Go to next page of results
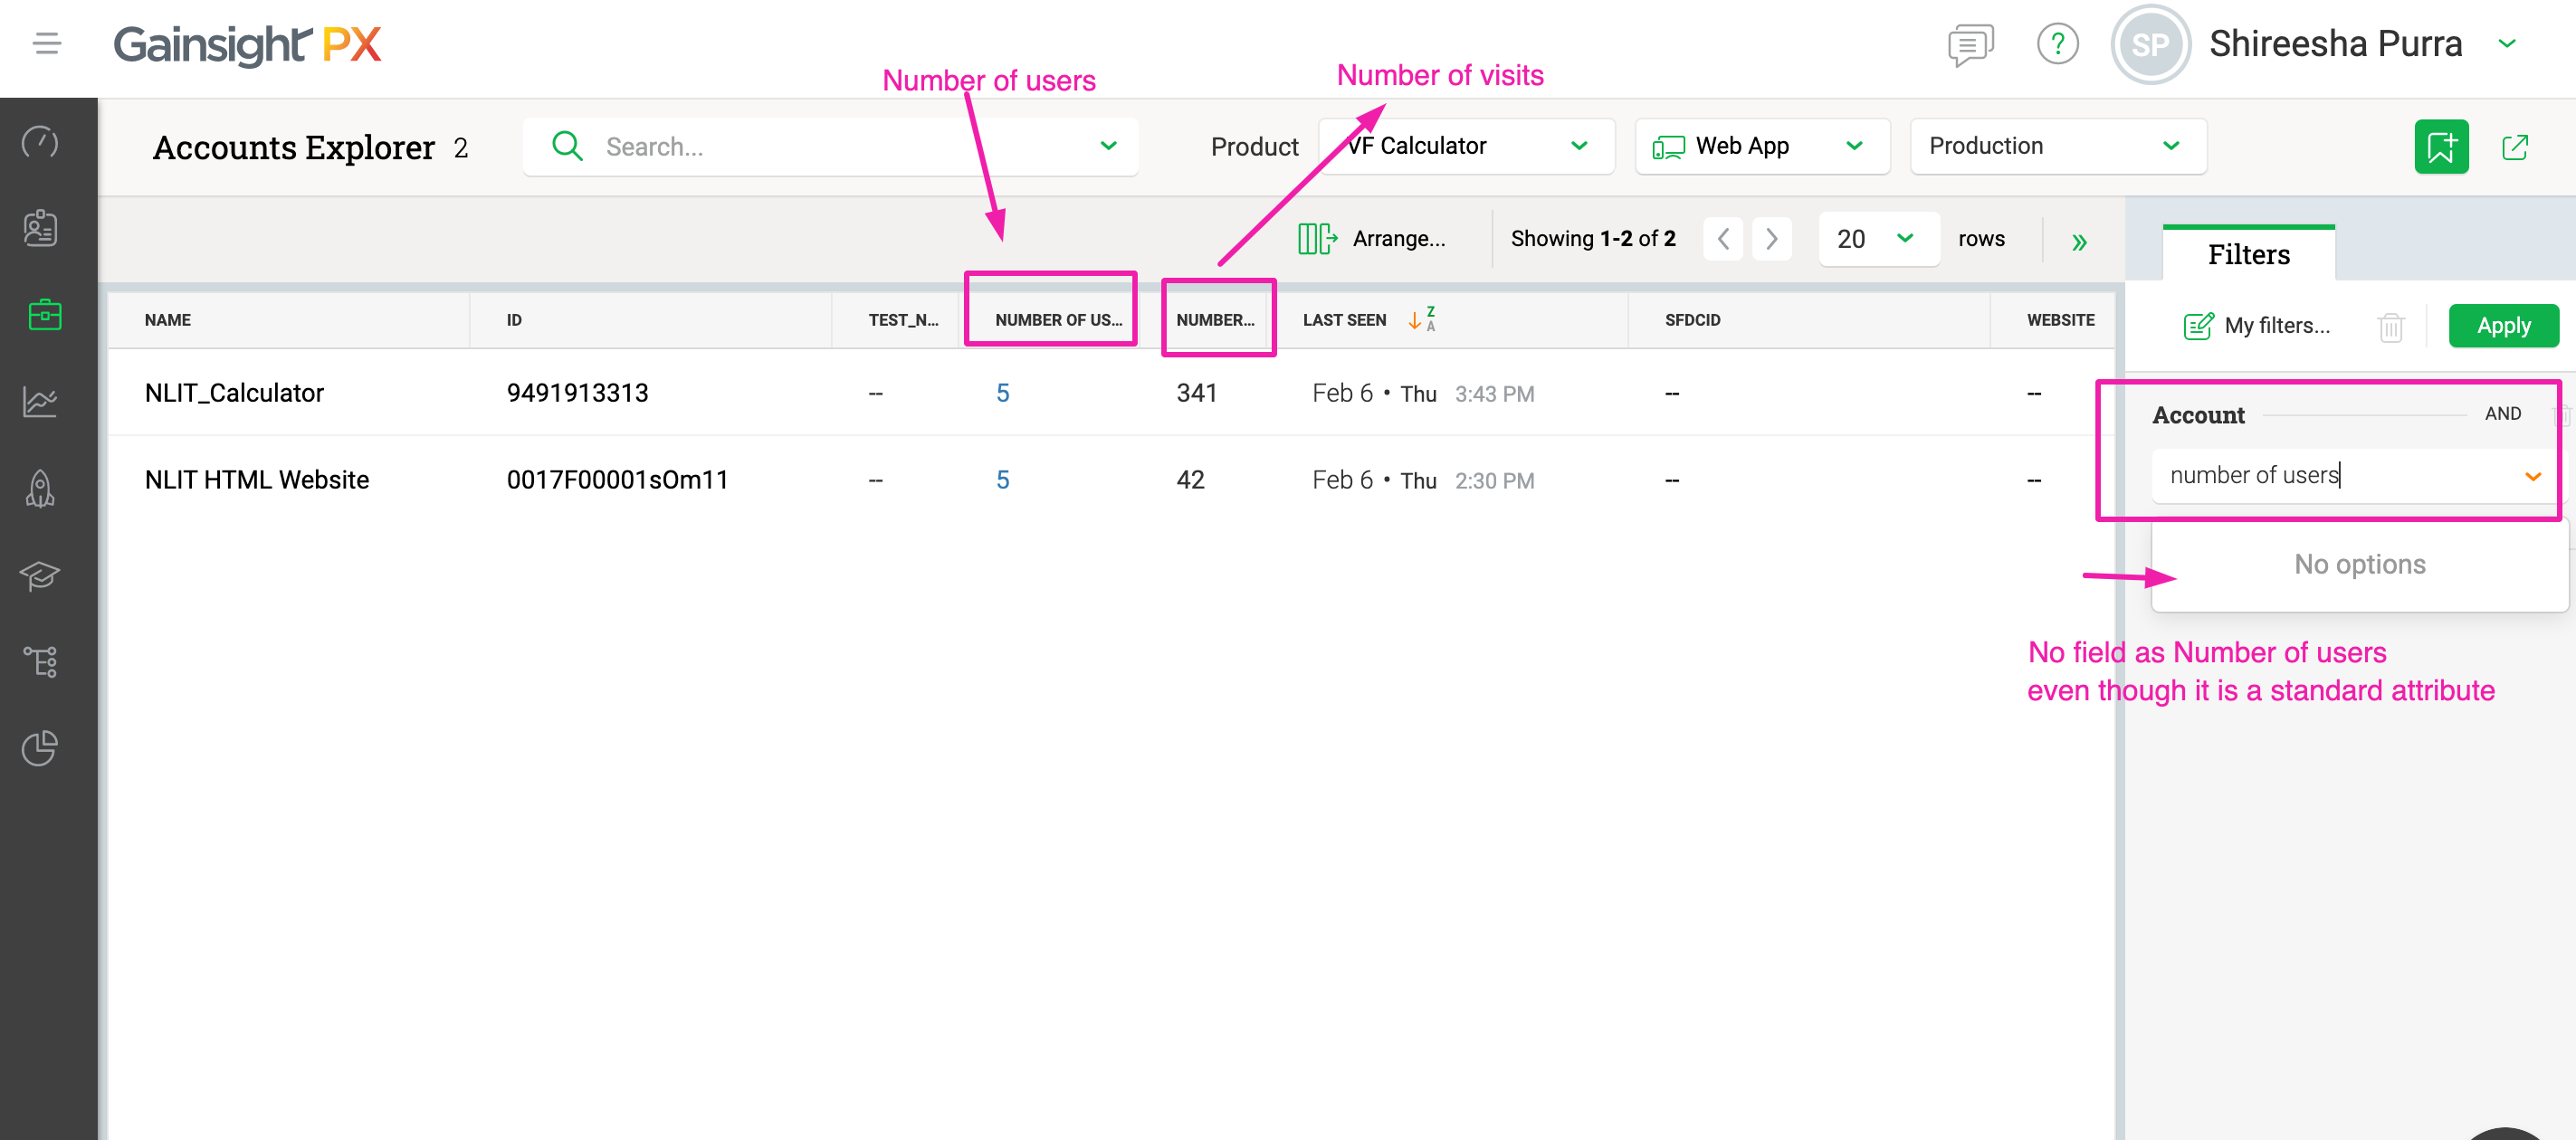The width and height of the screenshot is (2576, 1140). click(x=1771, y=238)
